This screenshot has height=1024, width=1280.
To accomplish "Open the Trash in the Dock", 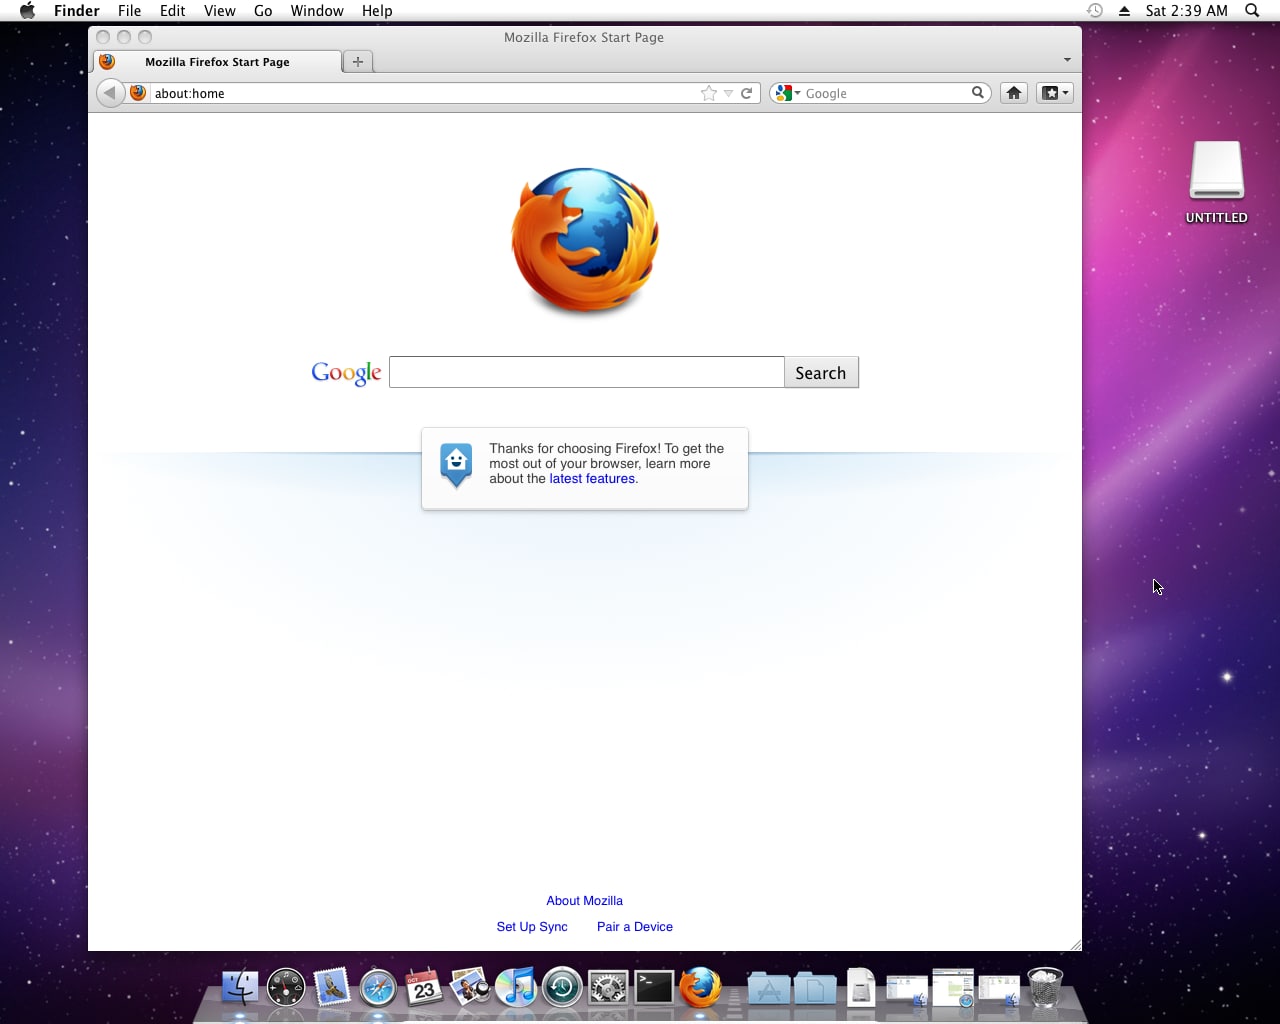I will pyautogui.click(x=1045, y=987).
